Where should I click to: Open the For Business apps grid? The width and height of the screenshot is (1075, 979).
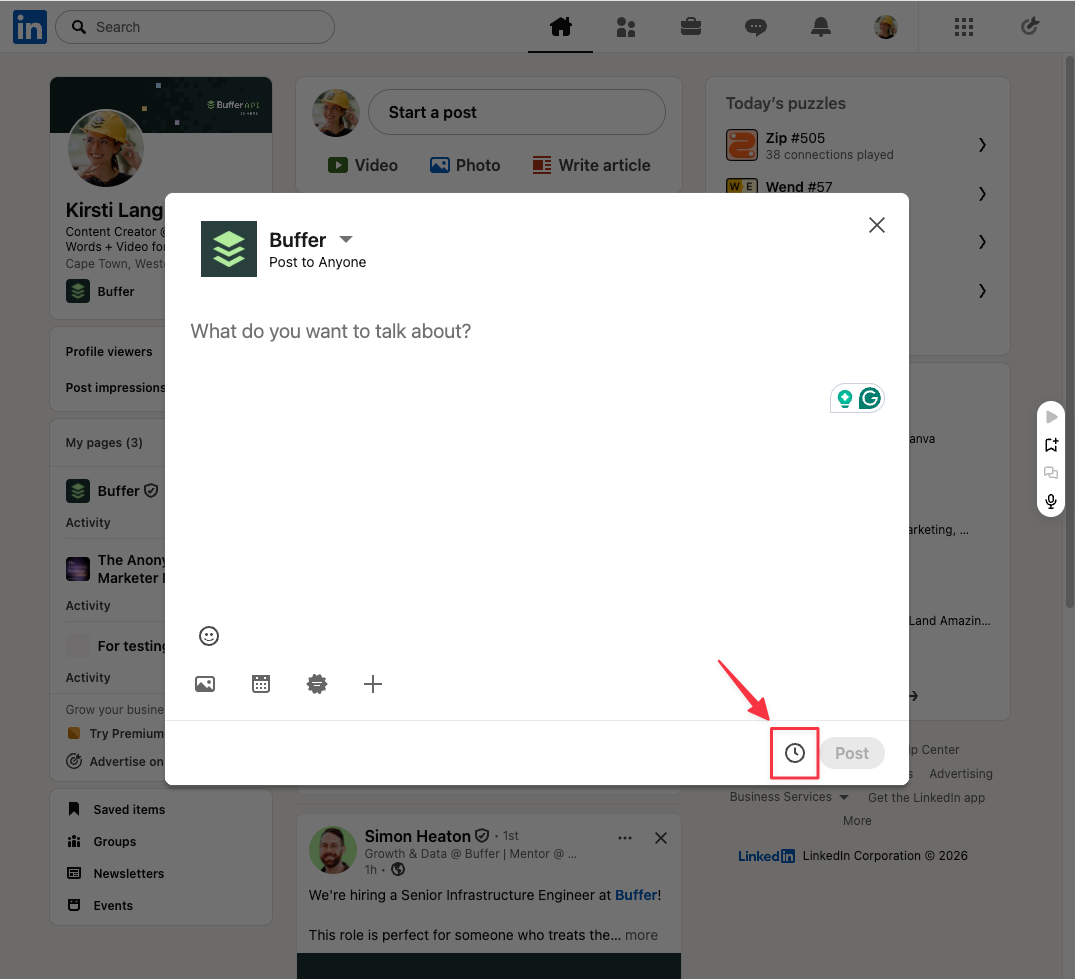[x=964, y=27]
